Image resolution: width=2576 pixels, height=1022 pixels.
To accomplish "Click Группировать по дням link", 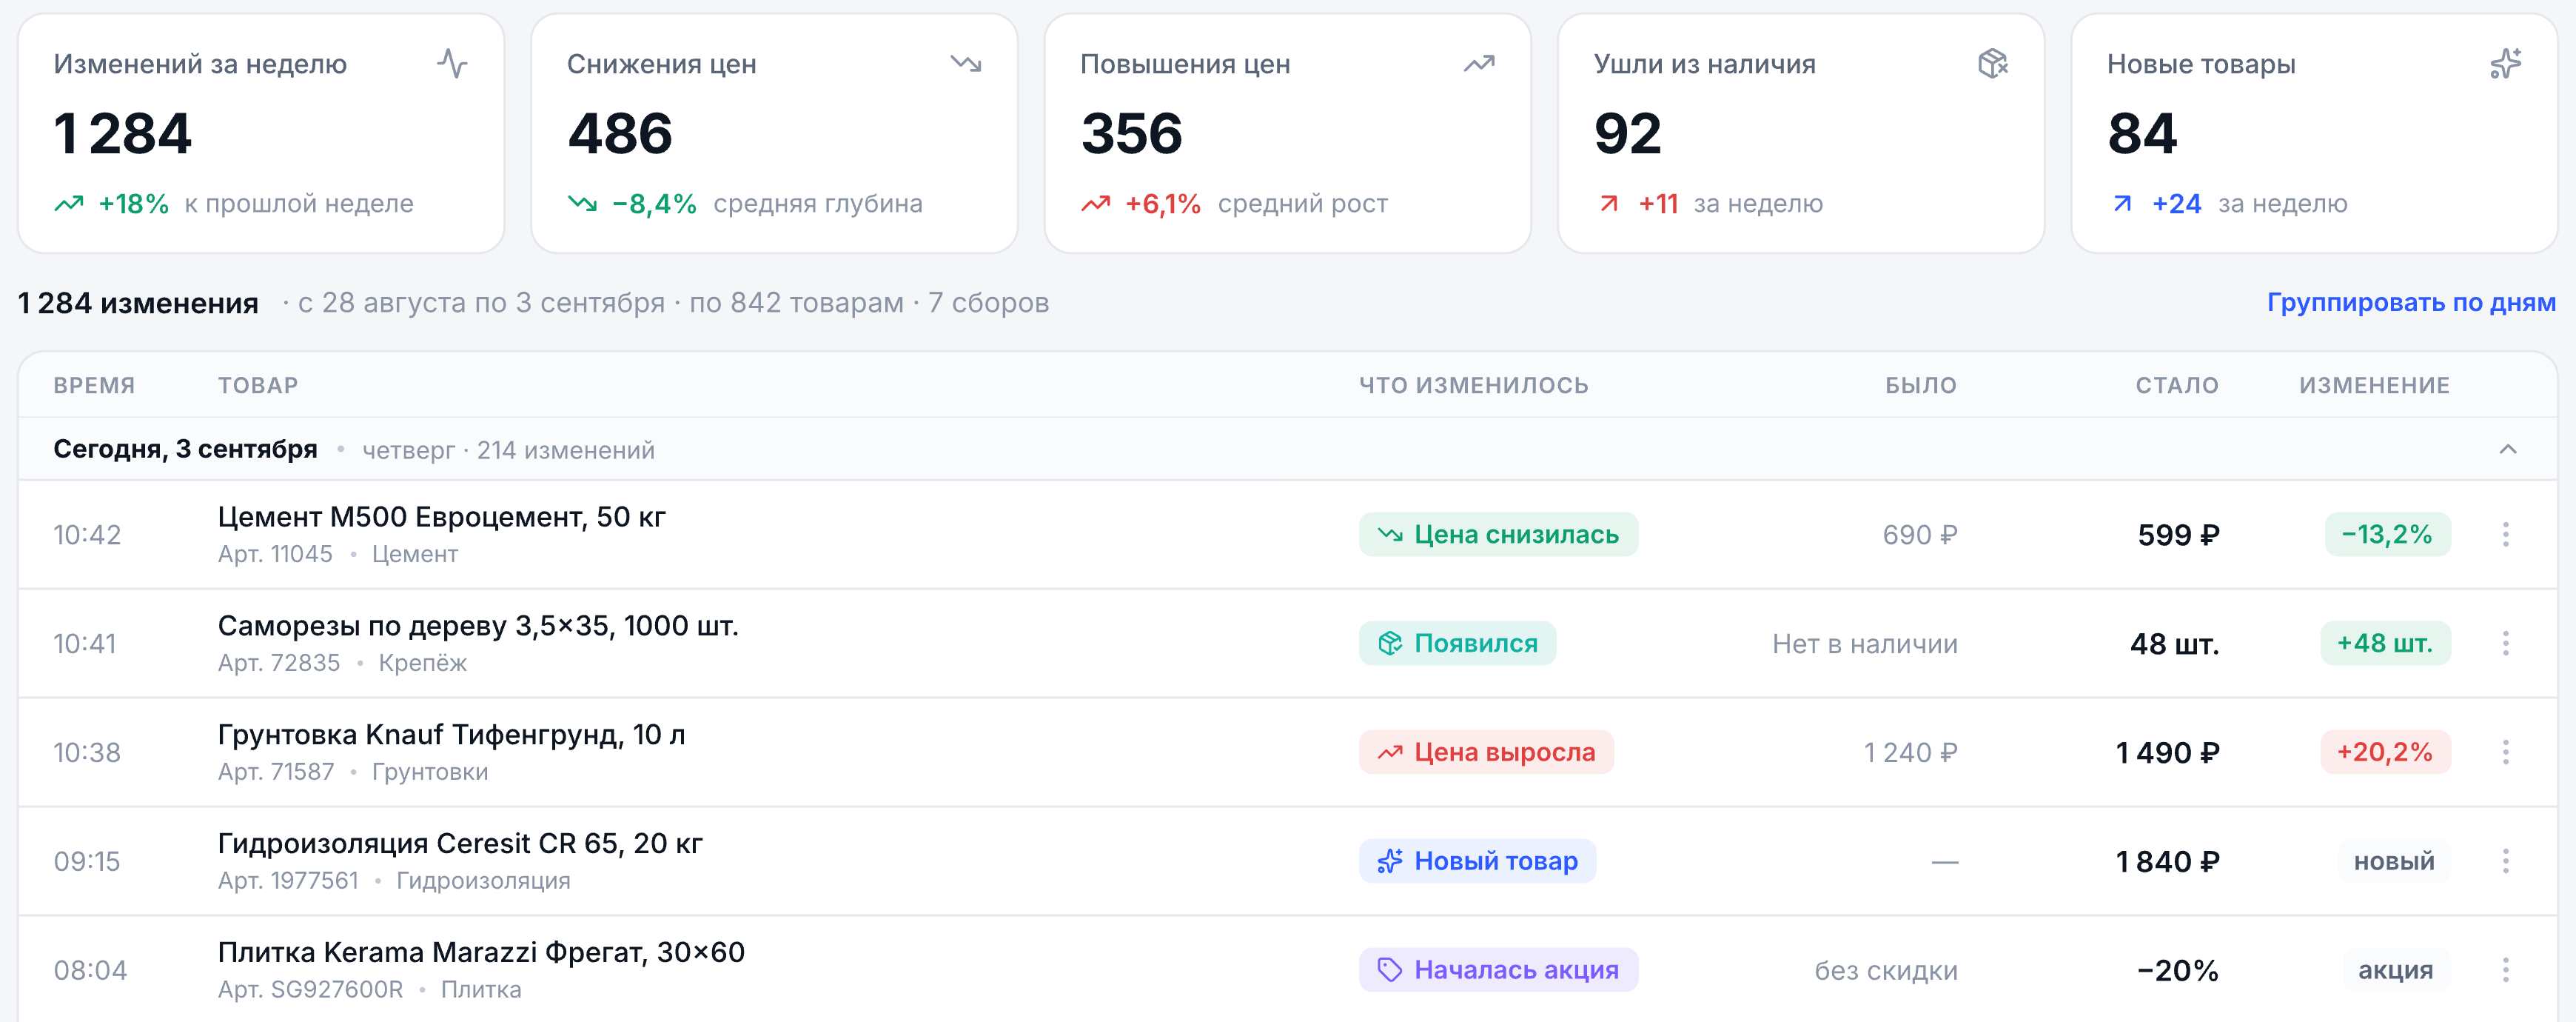I will pyautogui.click(x=2411, y=302).
